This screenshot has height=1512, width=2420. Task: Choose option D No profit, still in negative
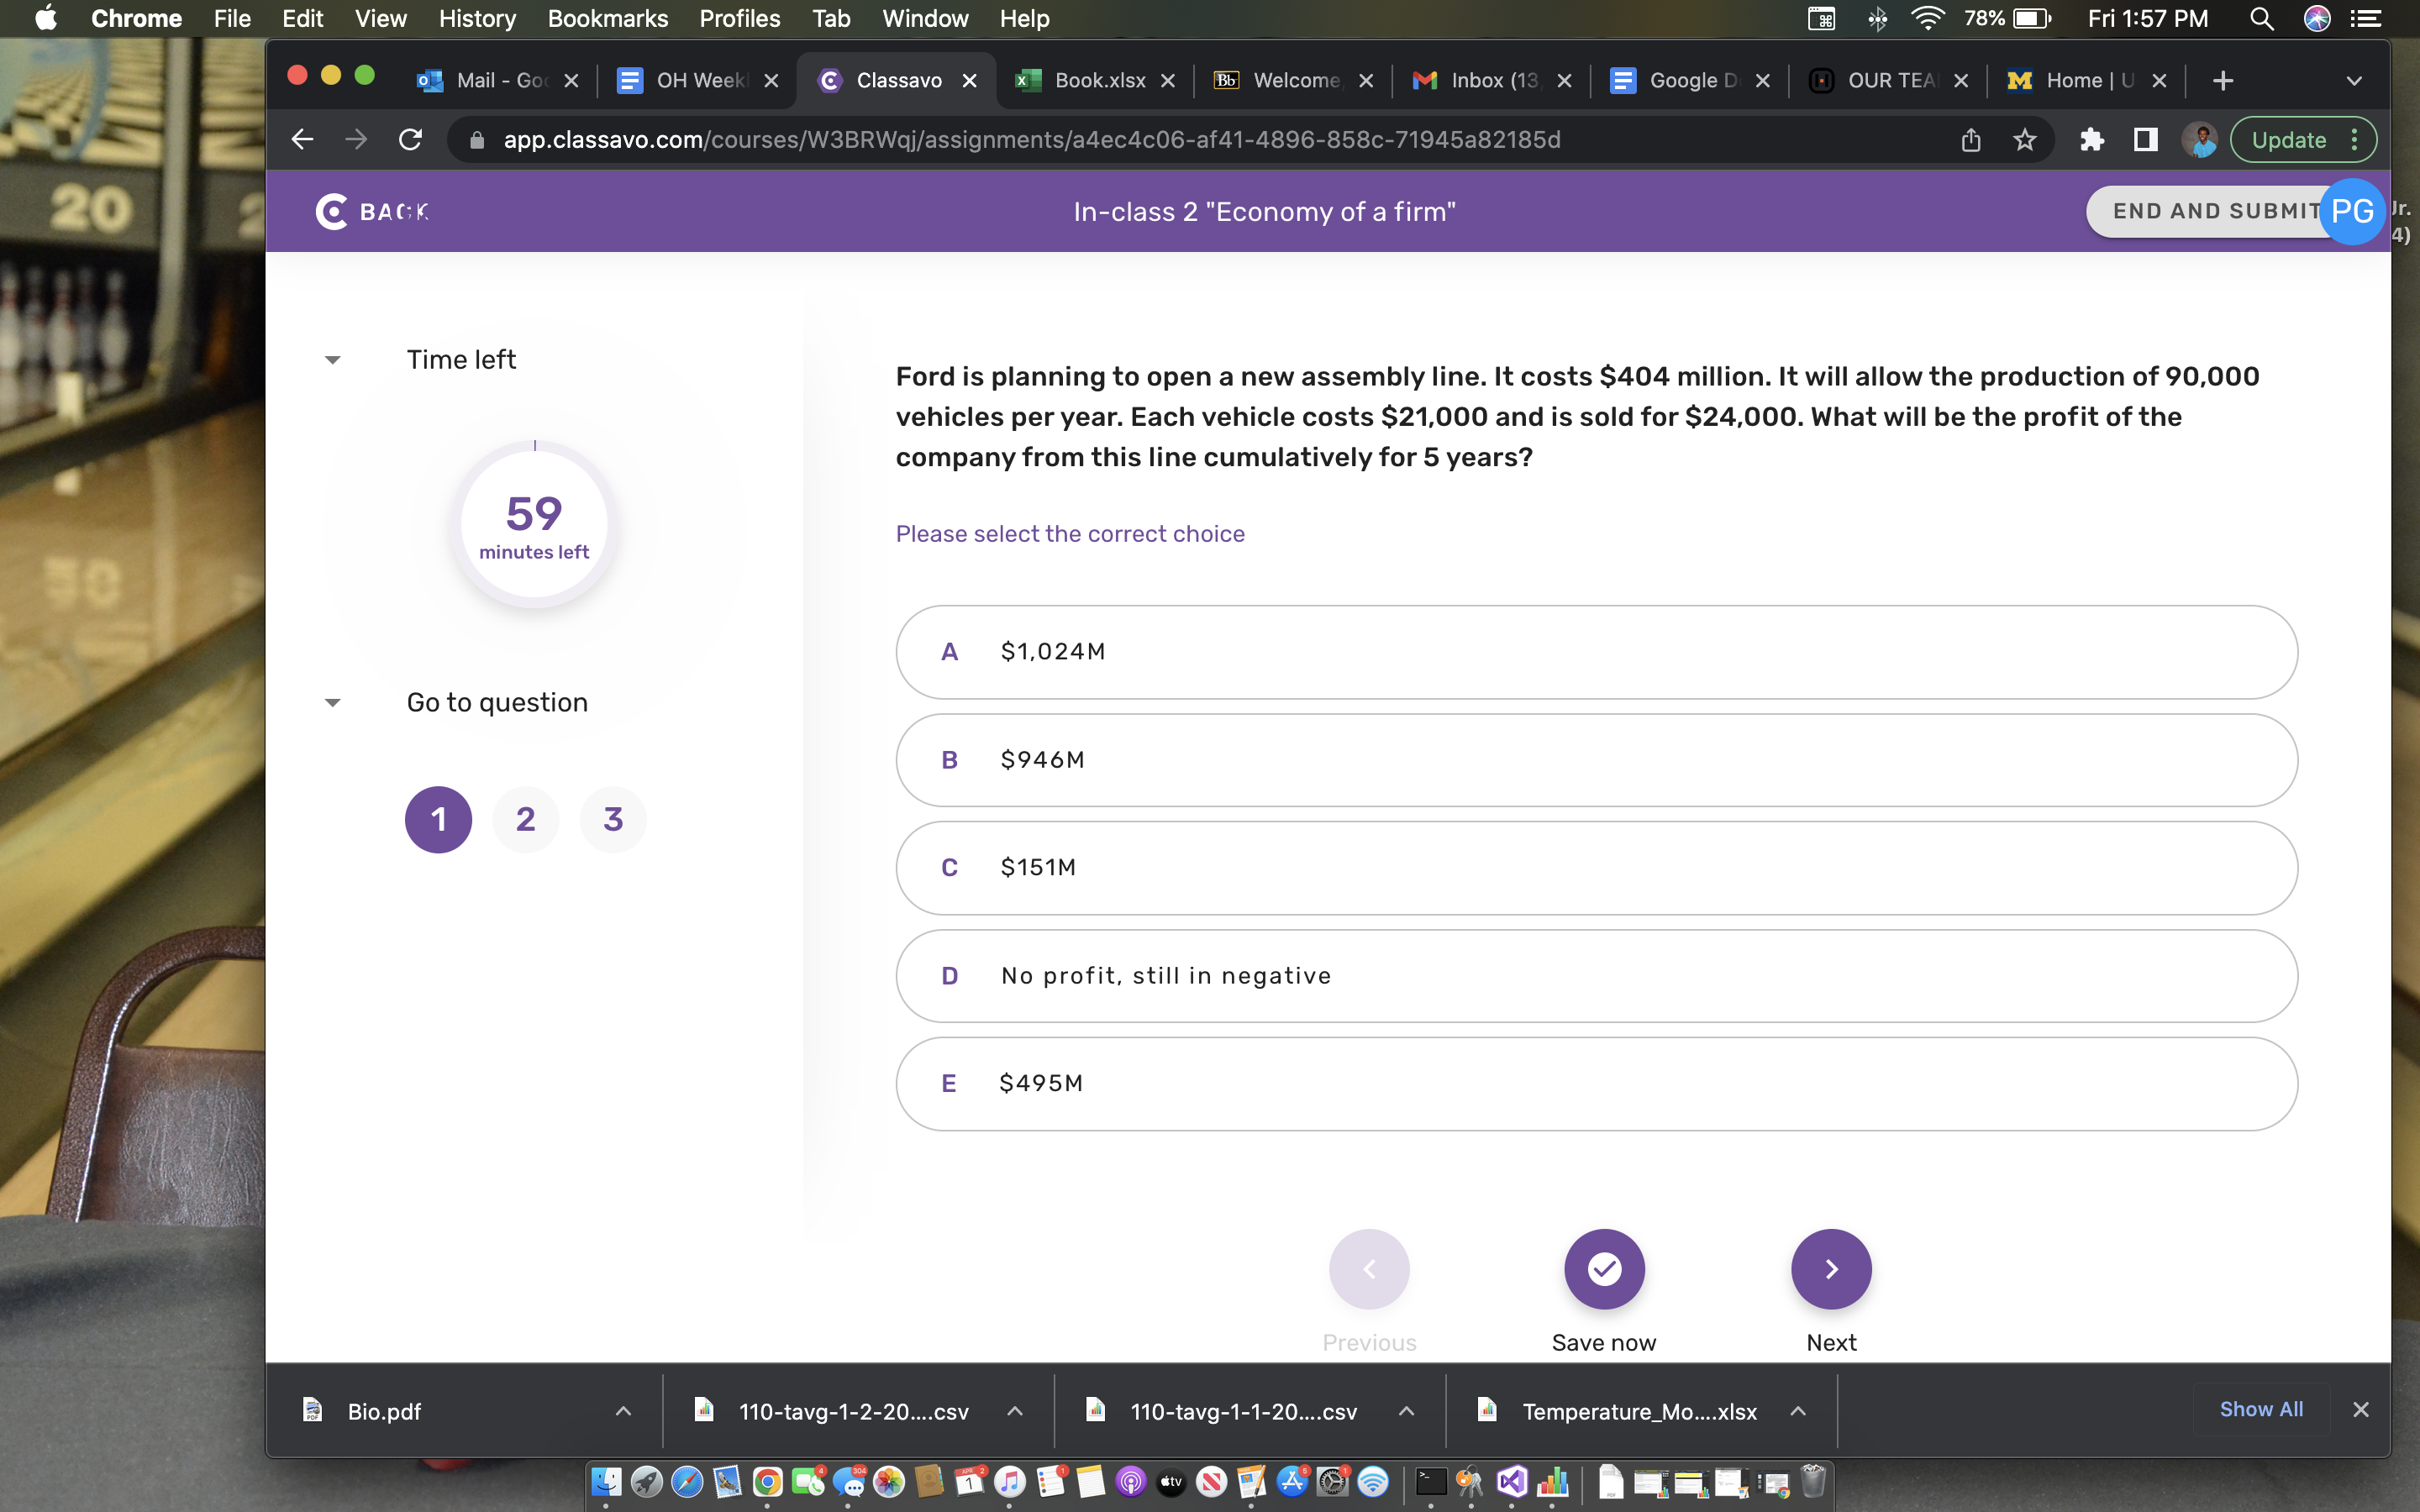tap(1595, 976)
